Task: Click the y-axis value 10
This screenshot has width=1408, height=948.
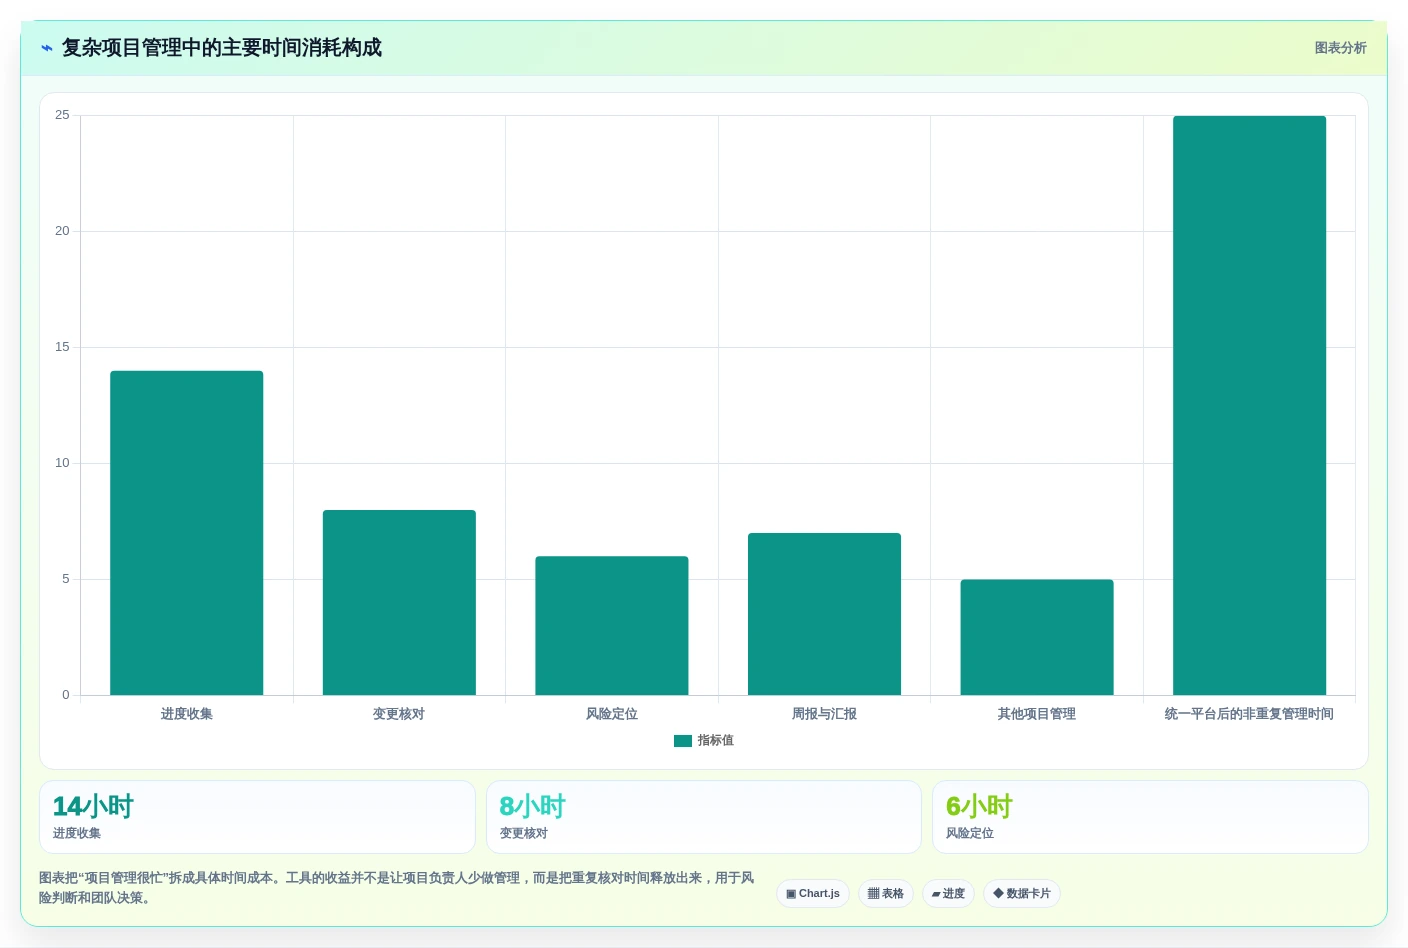Action: [62, 463]
